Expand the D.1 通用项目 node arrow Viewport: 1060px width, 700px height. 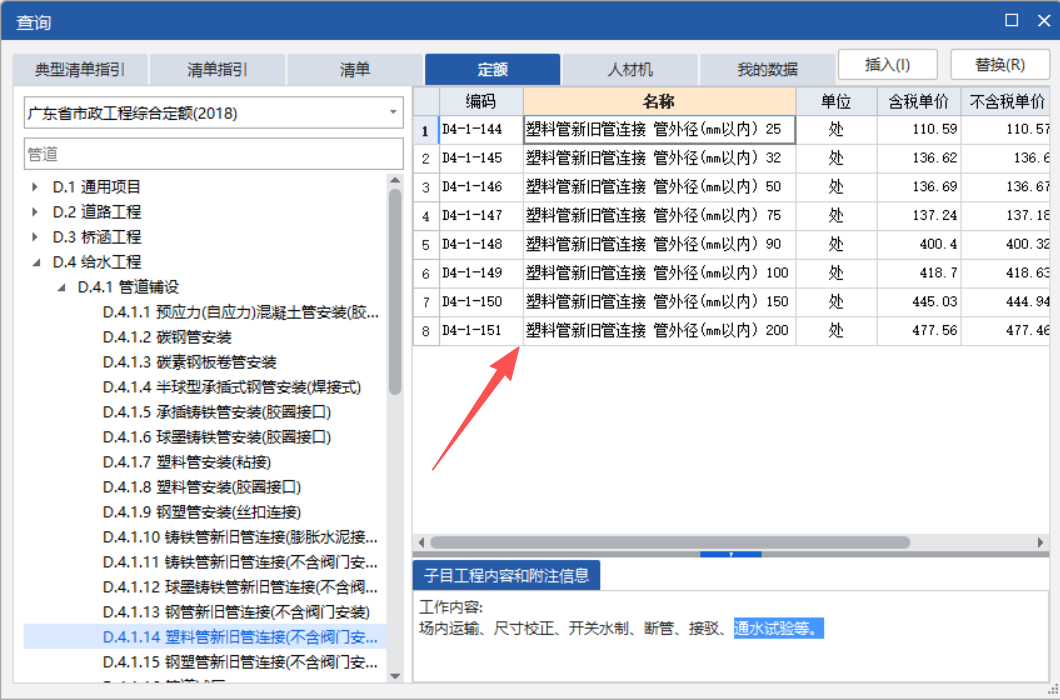coord(35,187)
